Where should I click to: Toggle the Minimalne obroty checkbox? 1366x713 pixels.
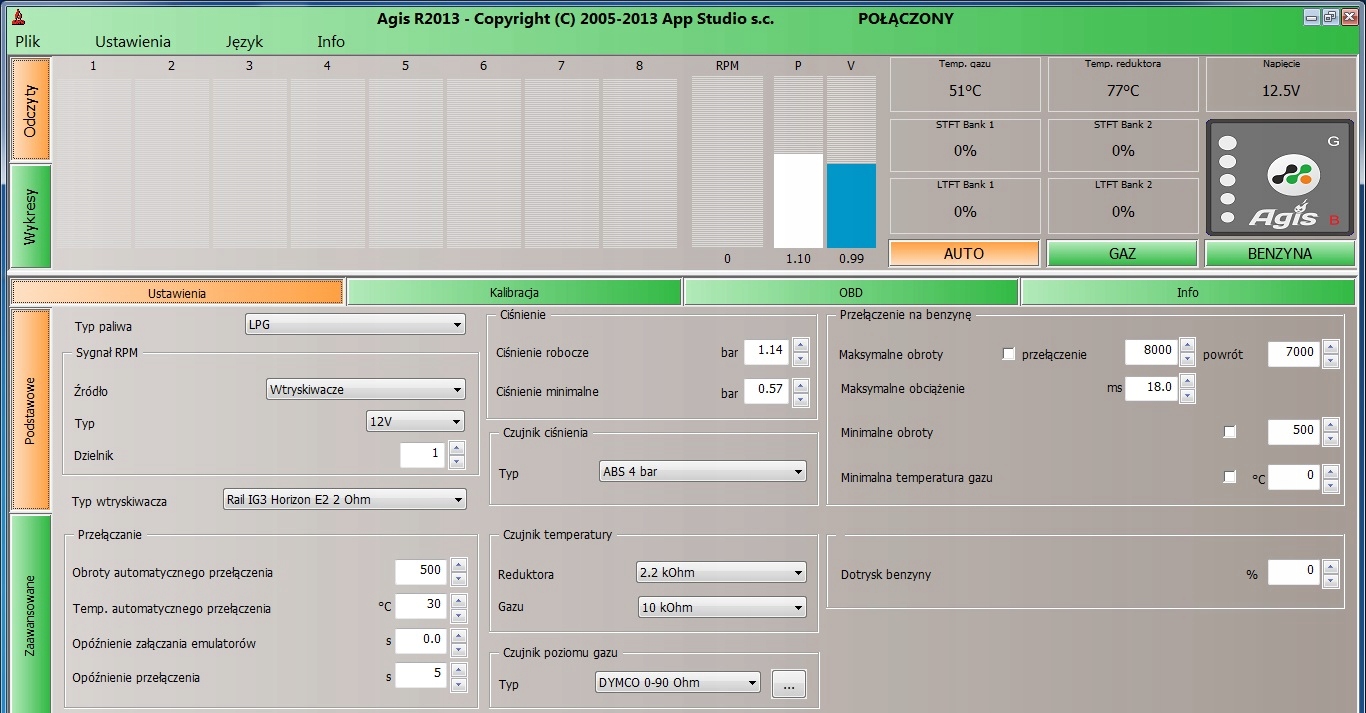[x=1229, y=432]
